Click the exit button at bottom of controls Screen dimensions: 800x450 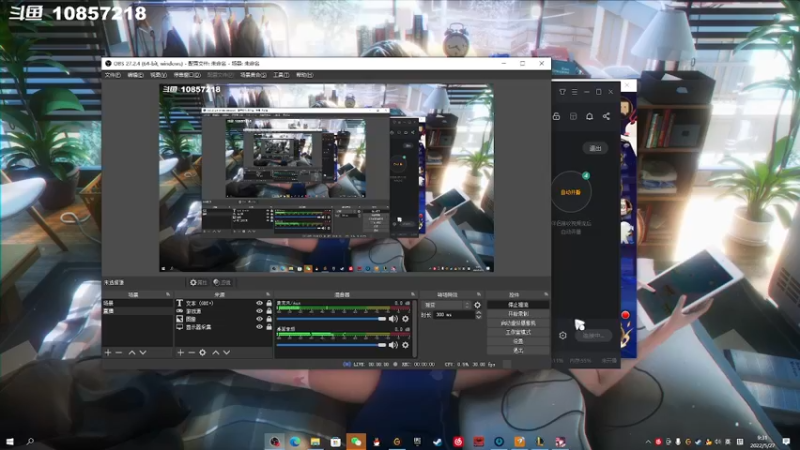[518, 351]
